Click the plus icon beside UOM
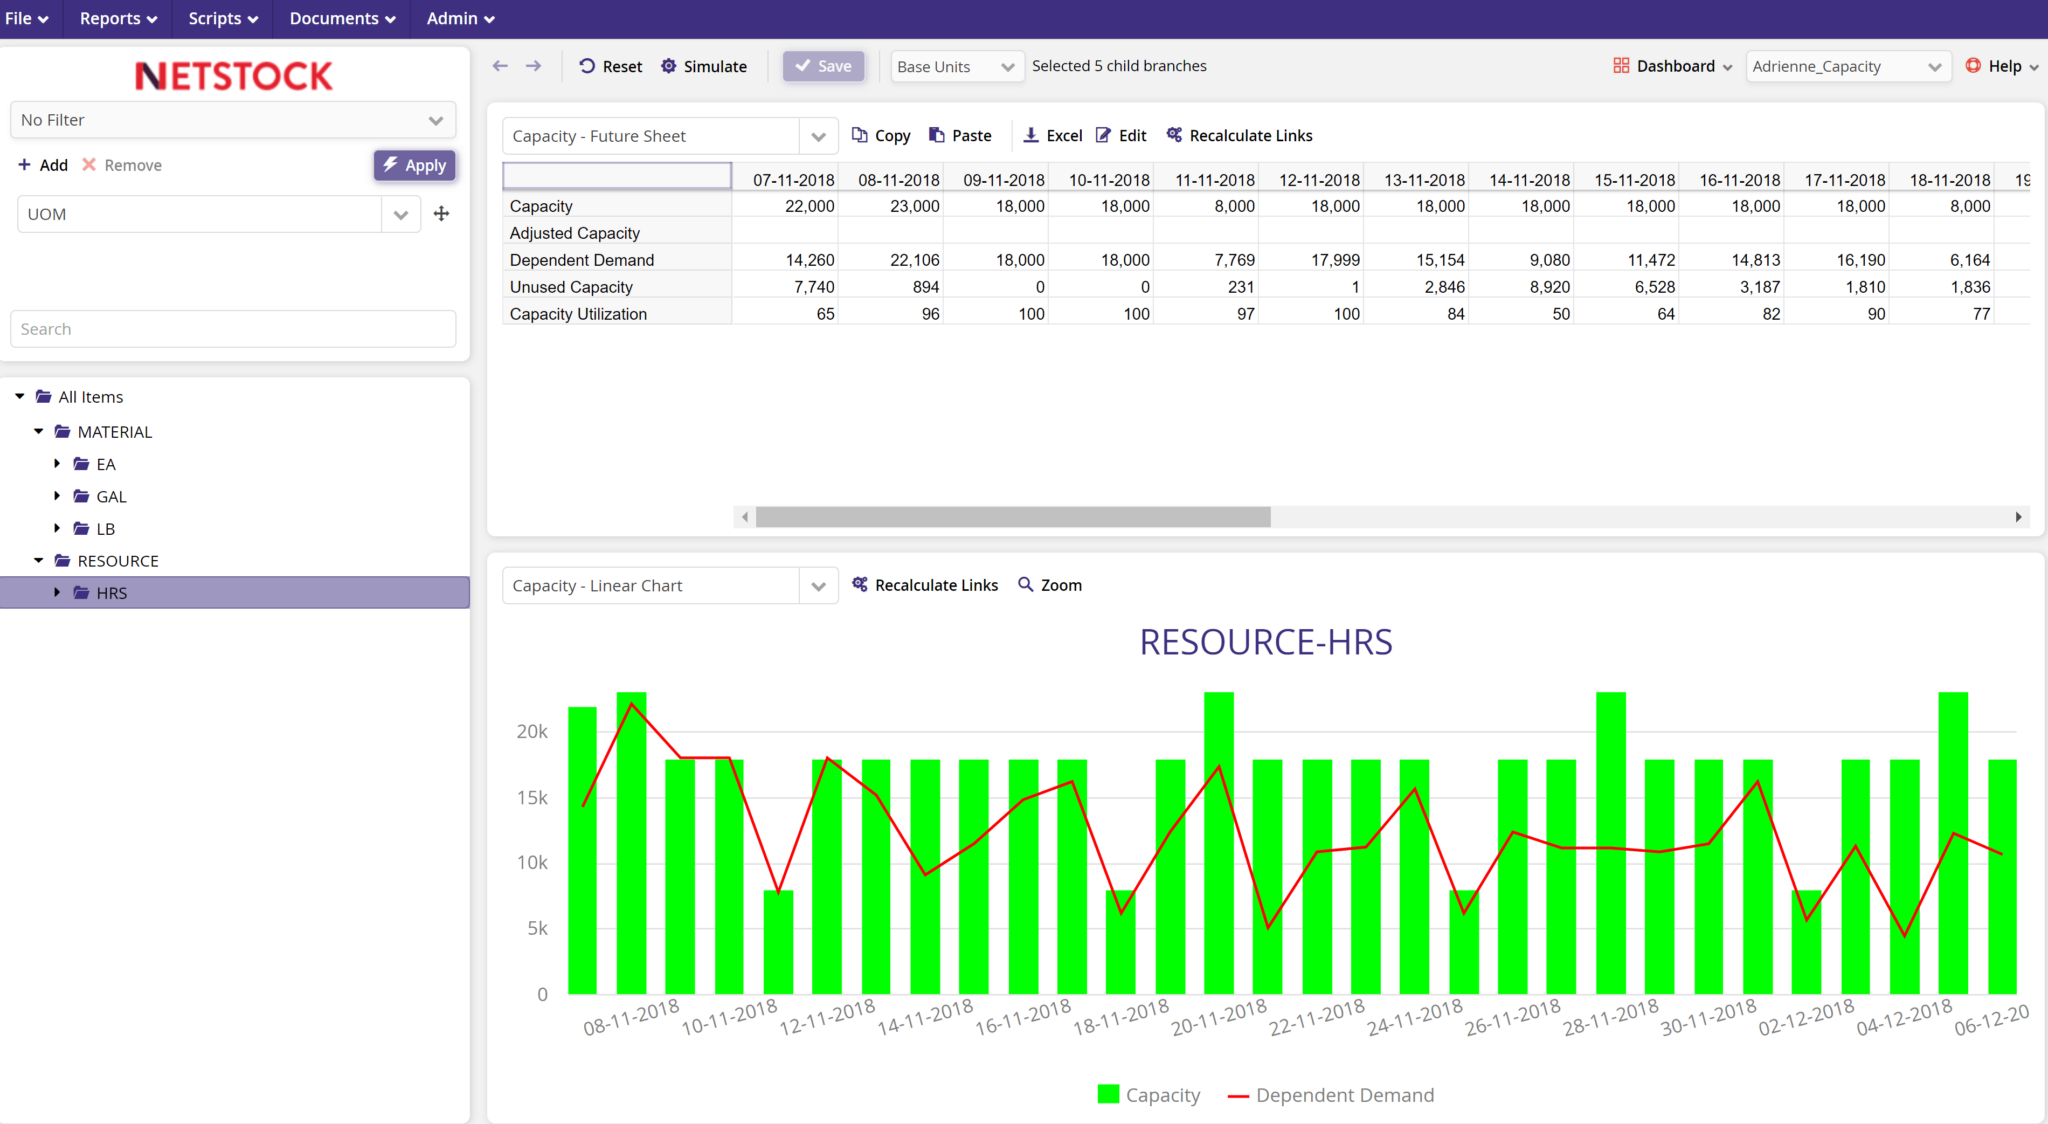 441,214
